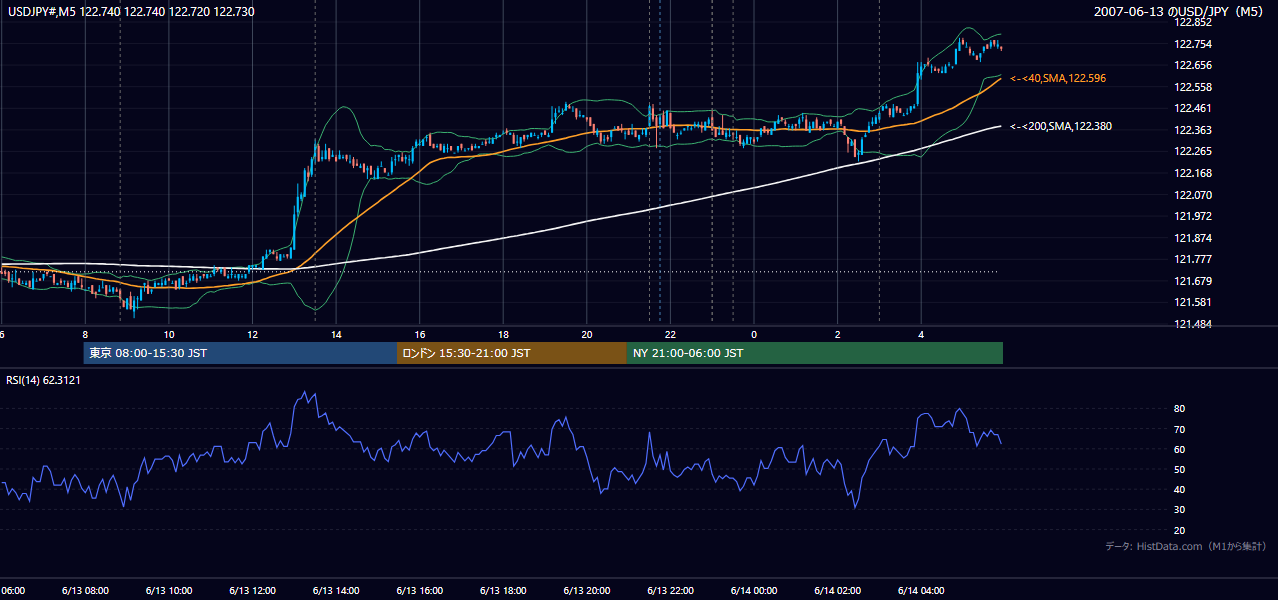Image resolution: width=1278 pixels, height=600 pixels.
Task: Click the 121.581 price axis label
Action: (x=1192, y=302)
